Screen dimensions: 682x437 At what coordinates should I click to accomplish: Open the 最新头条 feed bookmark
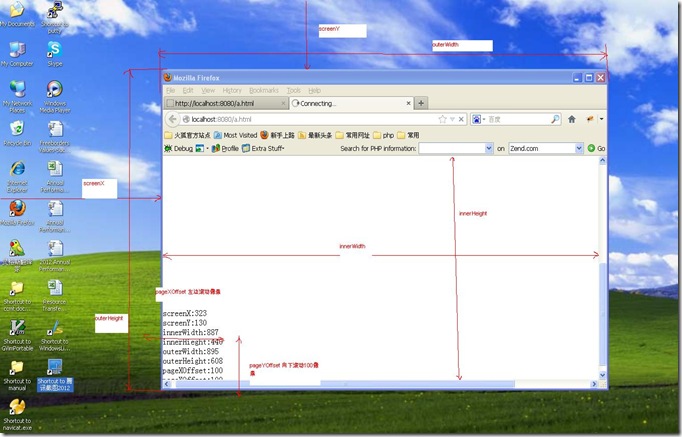(315, 135)
